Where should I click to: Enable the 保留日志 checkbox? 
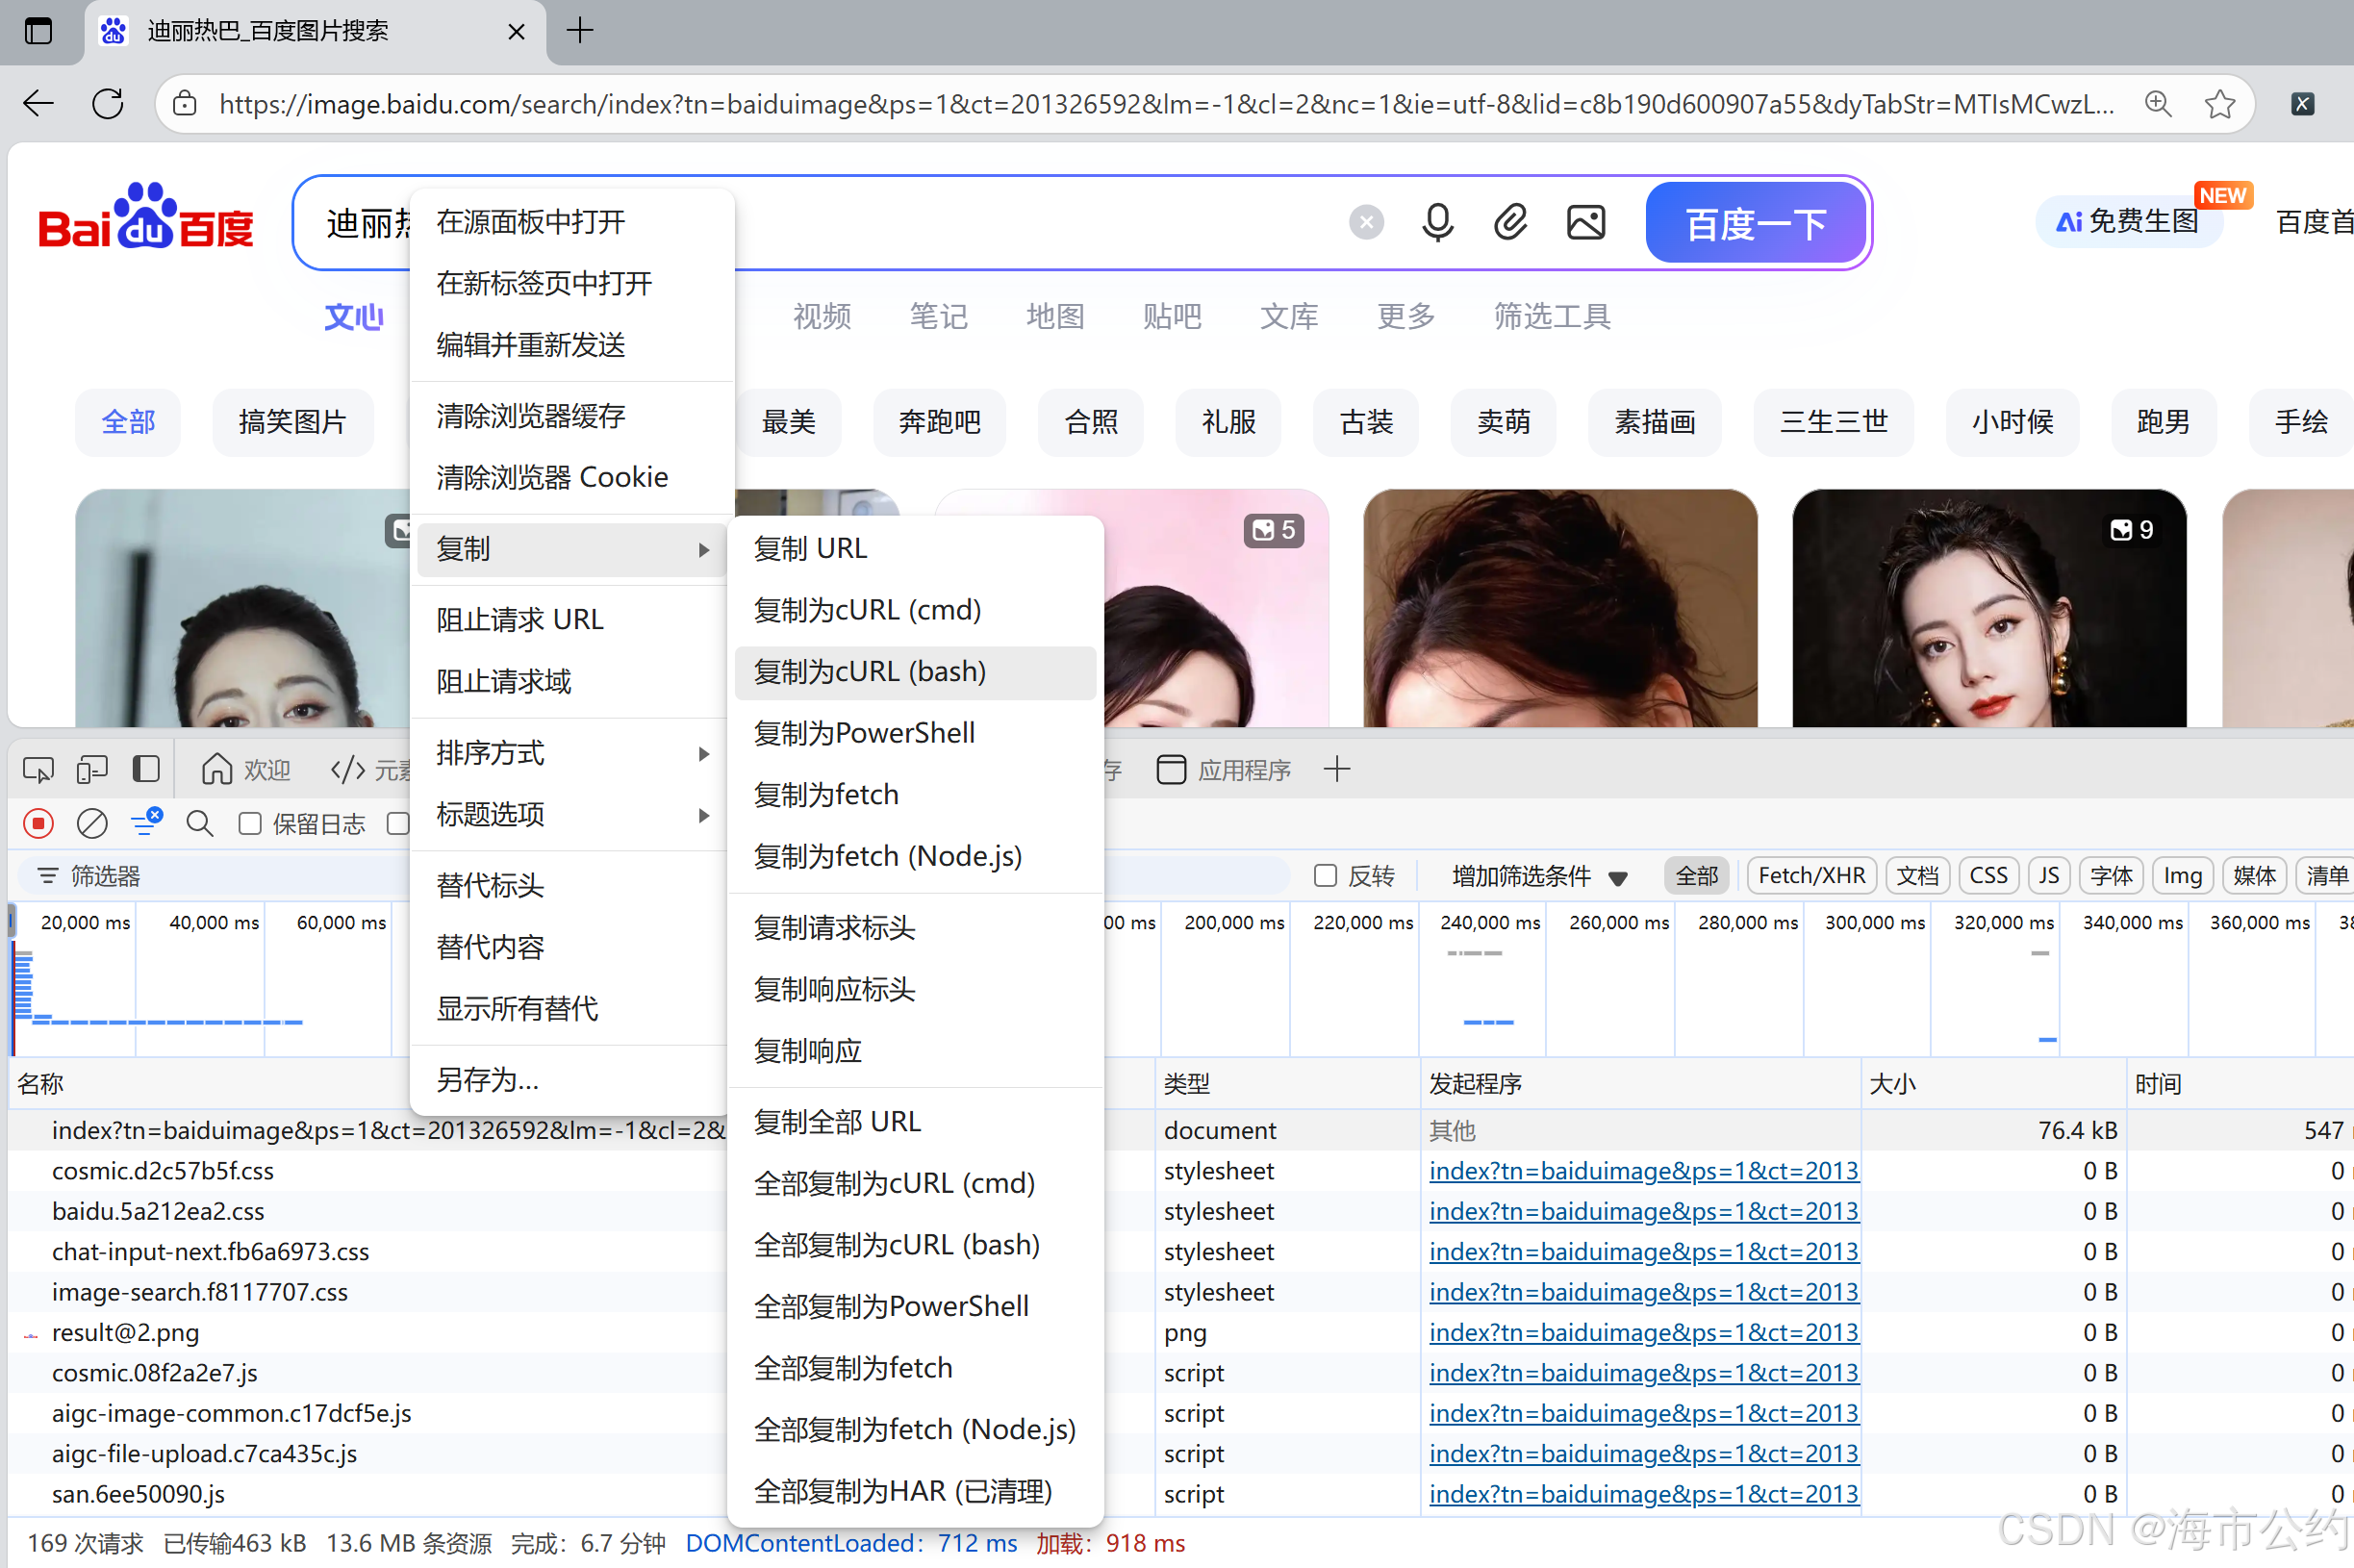[250, 823]
